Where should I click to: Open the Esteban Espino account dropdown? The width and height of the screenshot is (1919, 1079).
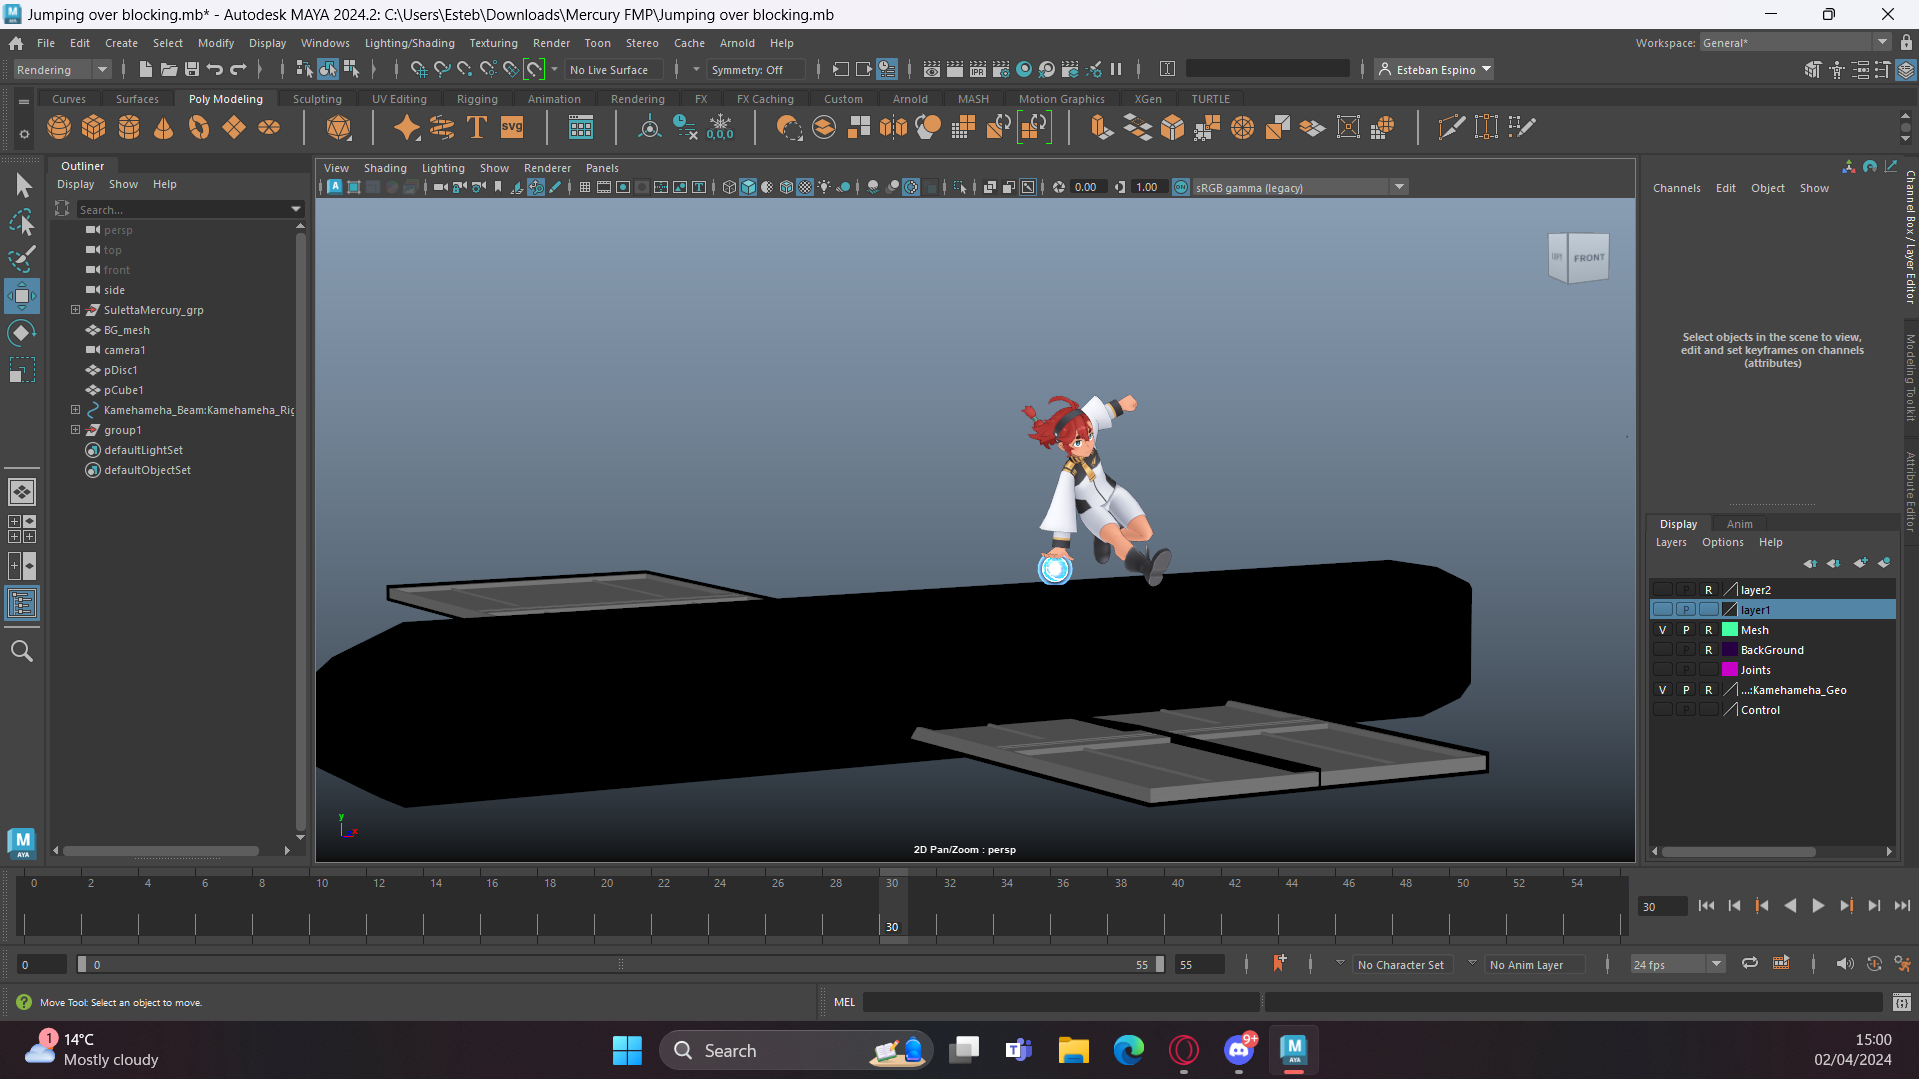coord(1434,70)
